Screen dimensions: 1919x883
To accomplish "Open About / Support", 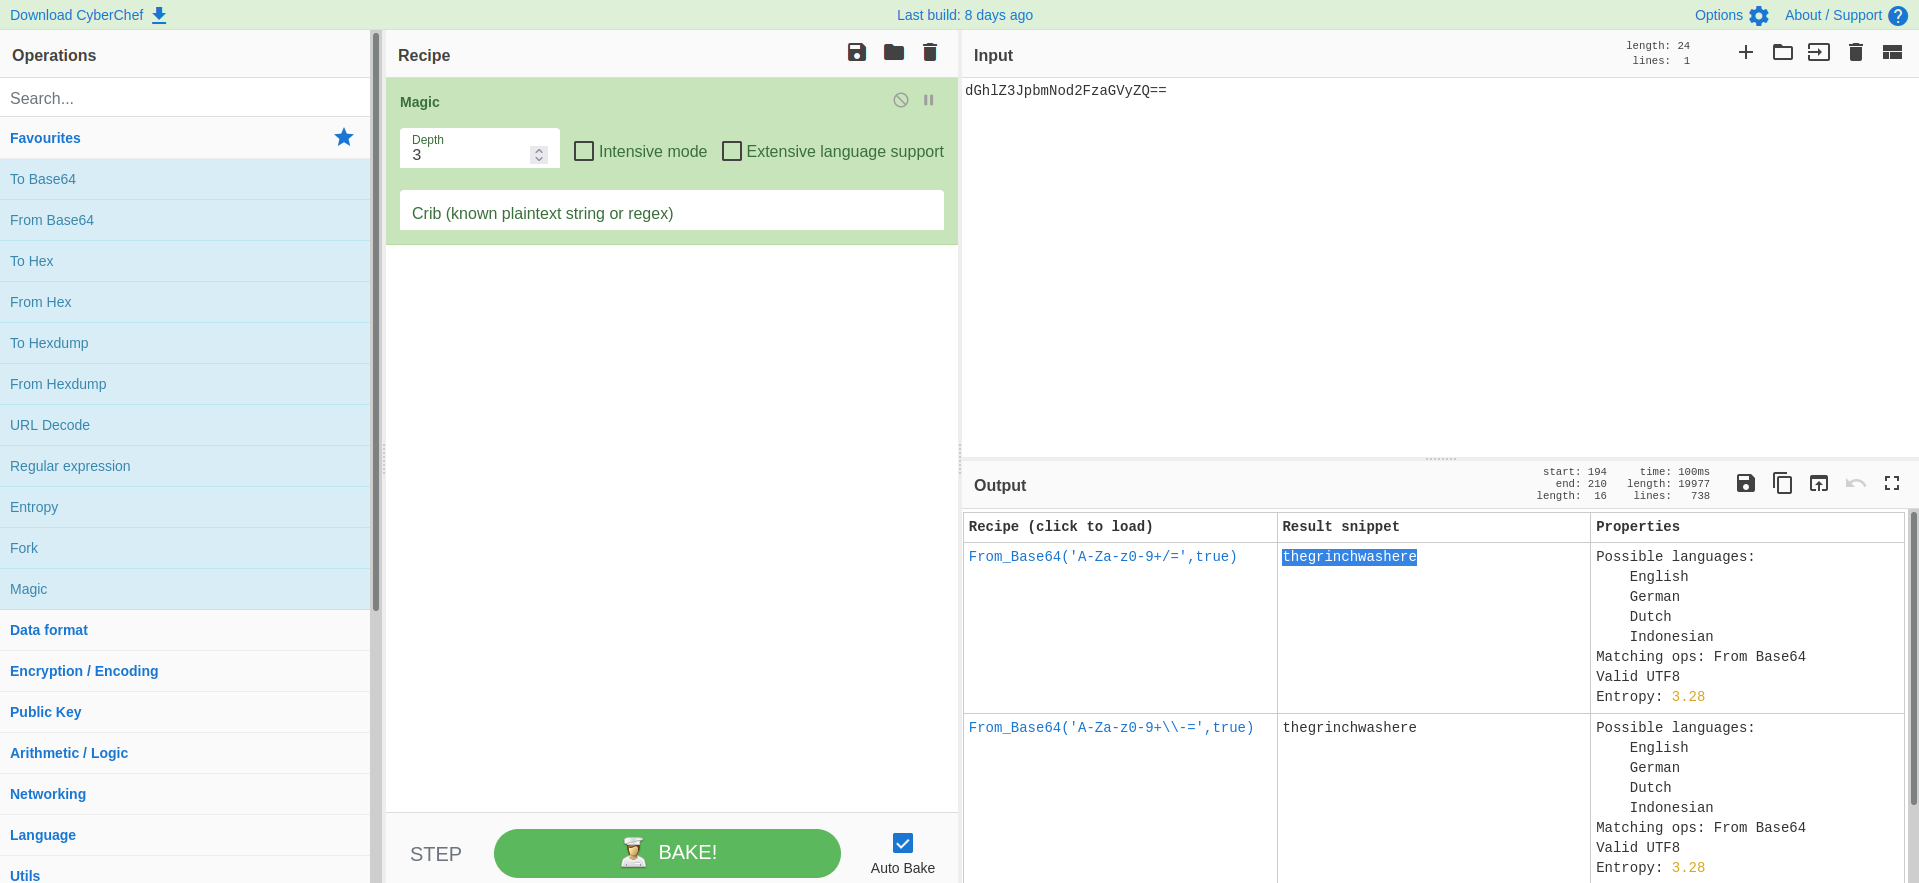I will click(1845, 15).
